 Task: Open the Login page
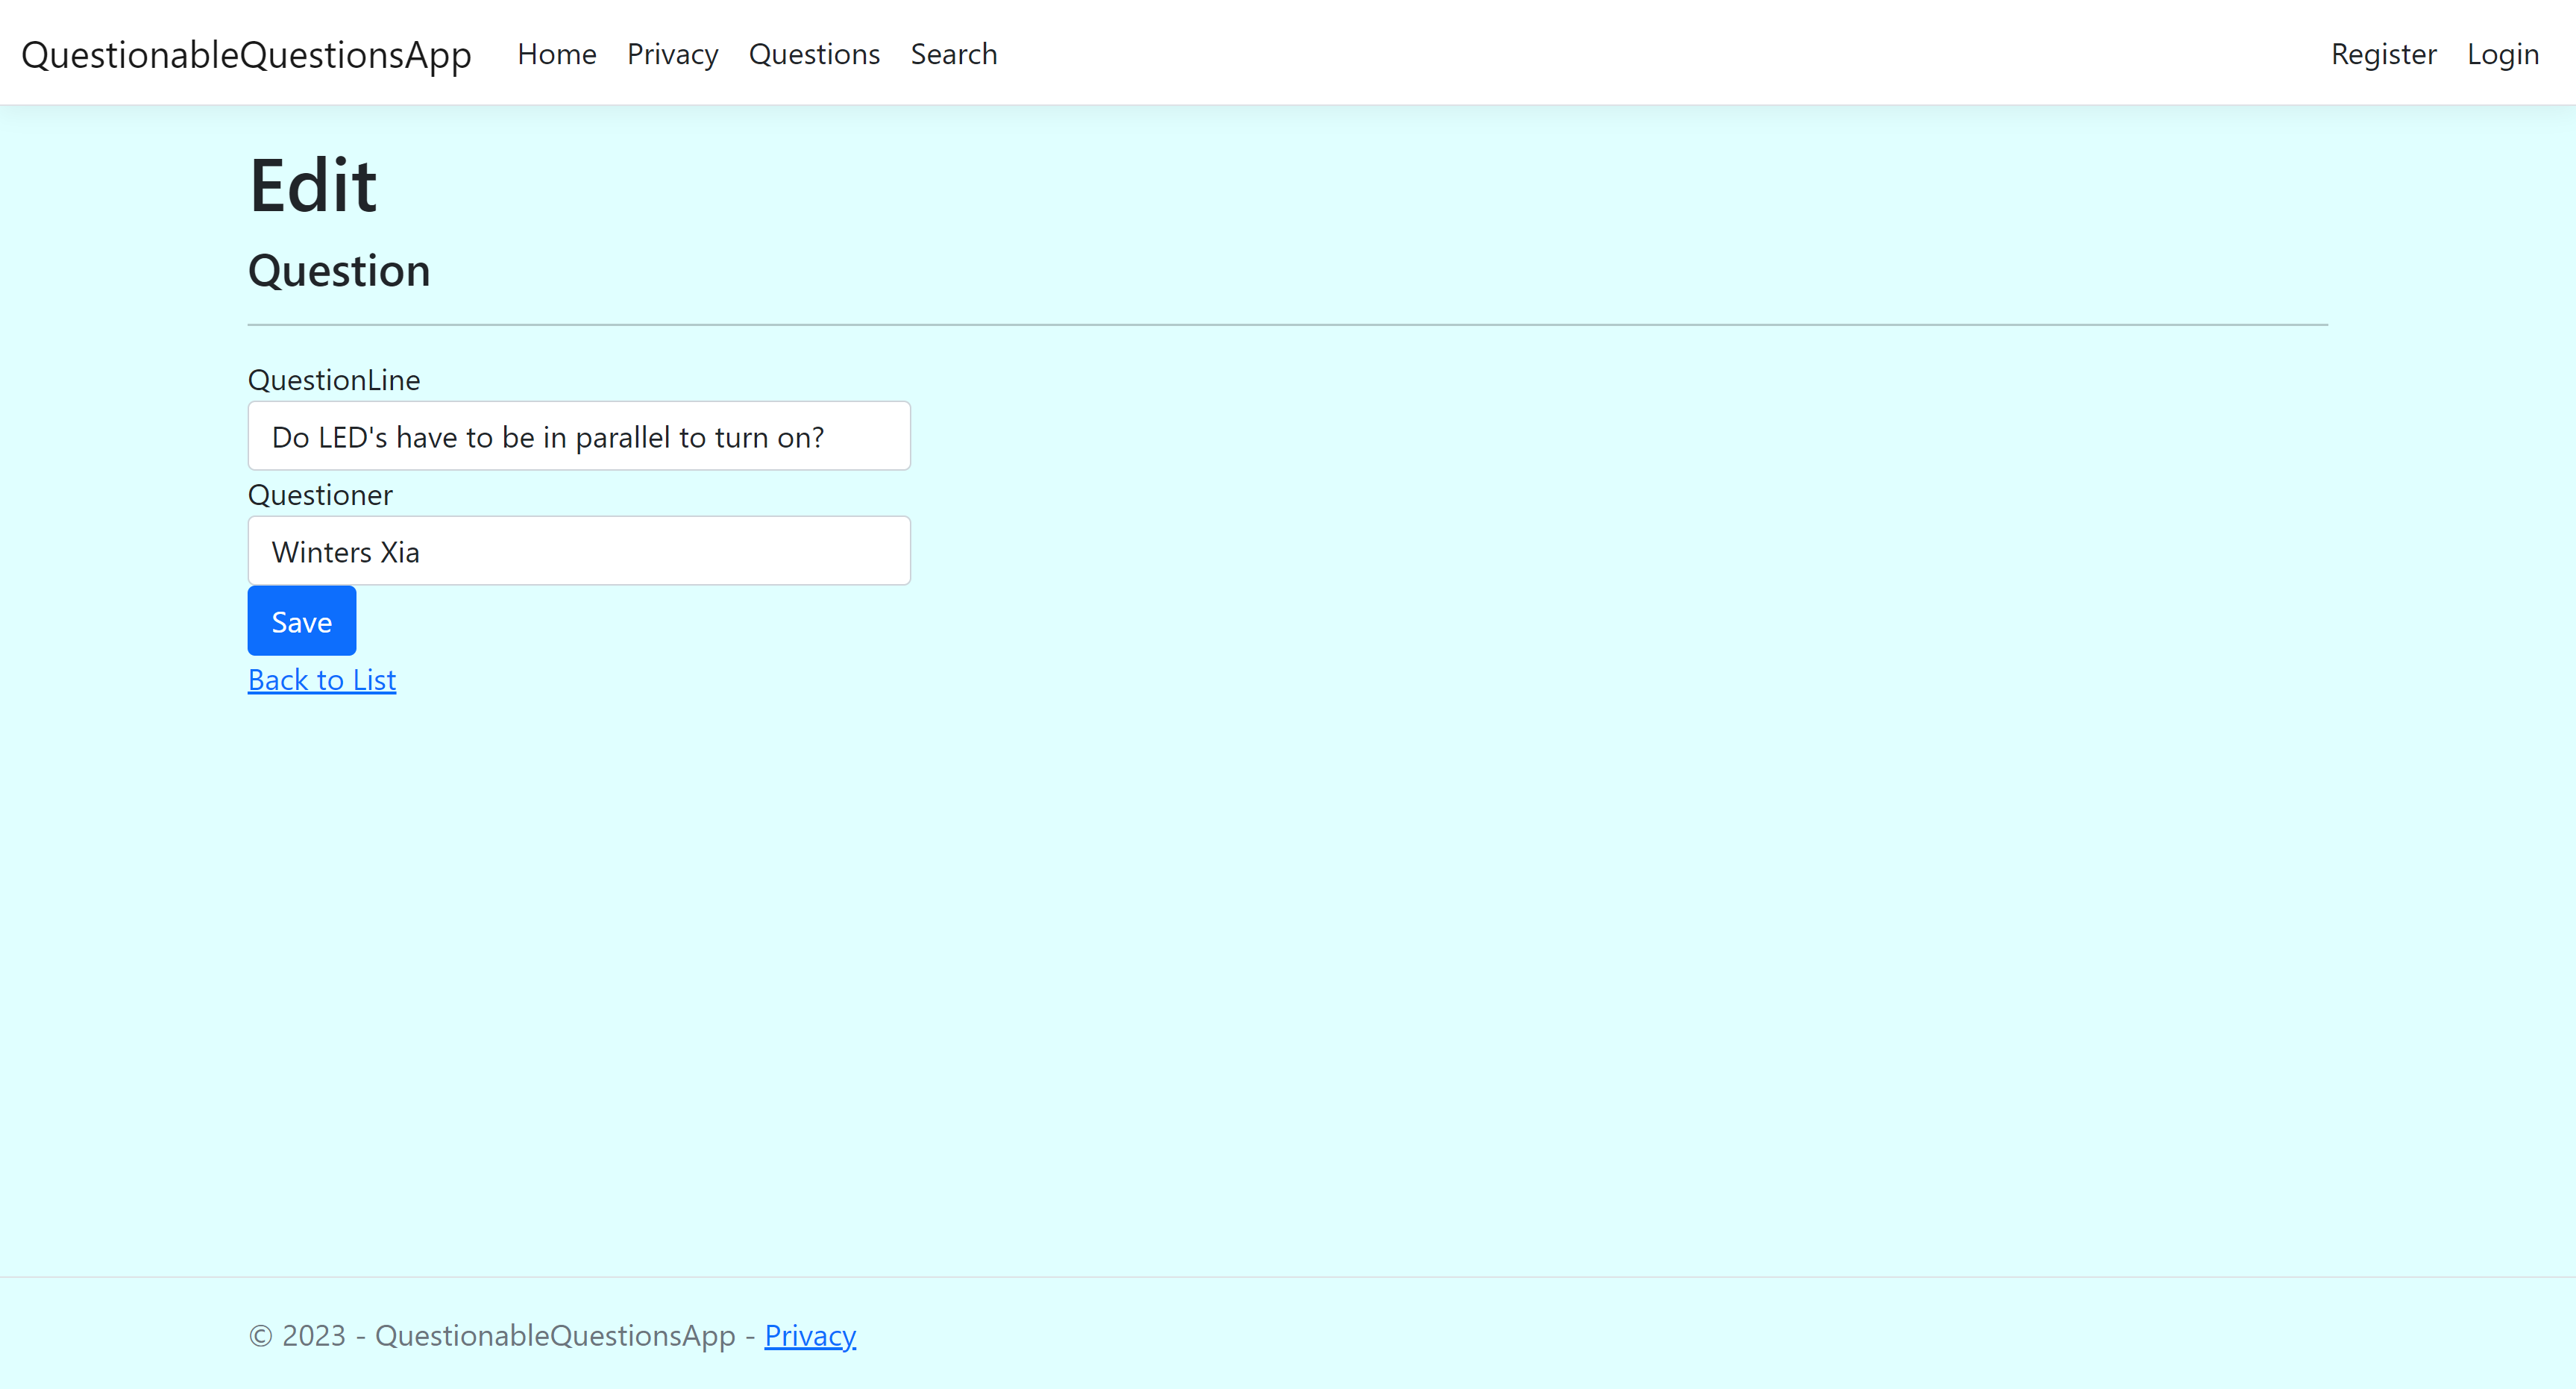(2502, 54)
